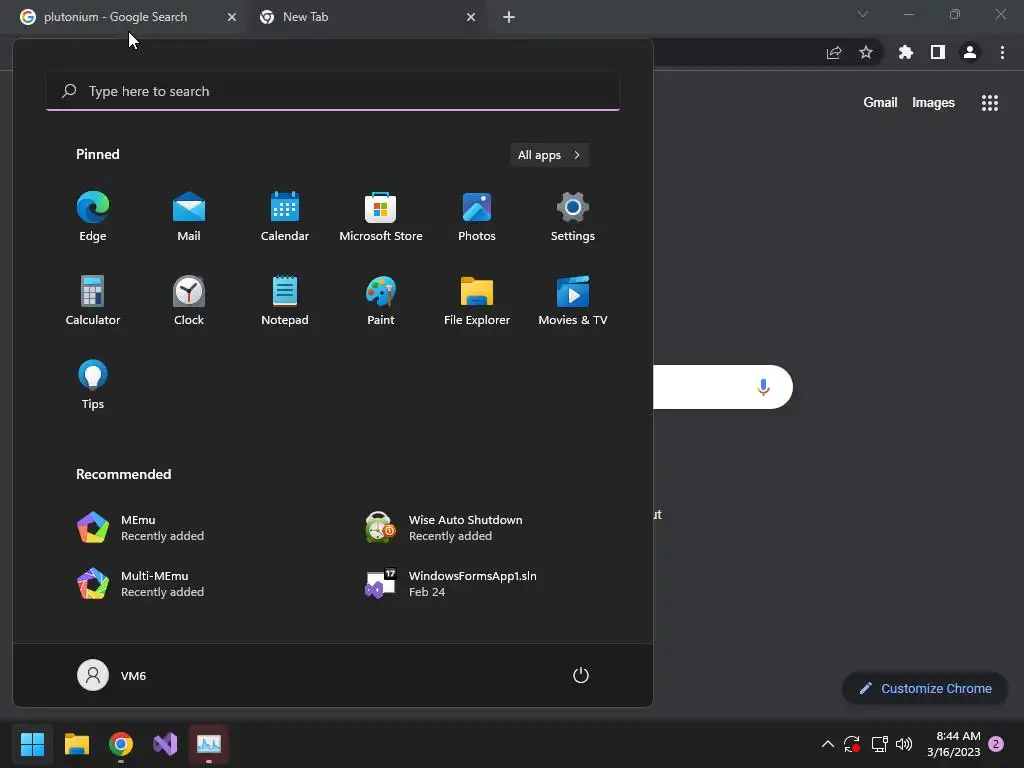
Task: Open Chrome three-dot menu
Action: tap(1002, 52)
